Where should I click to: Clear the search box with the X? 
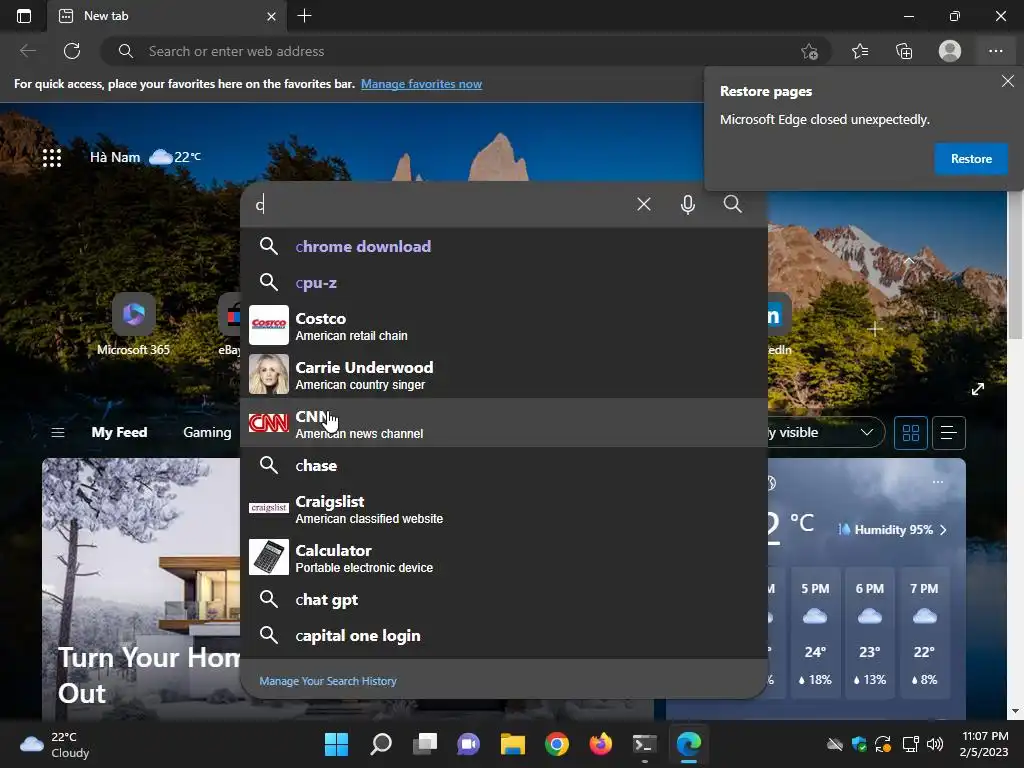click(643, 204)
